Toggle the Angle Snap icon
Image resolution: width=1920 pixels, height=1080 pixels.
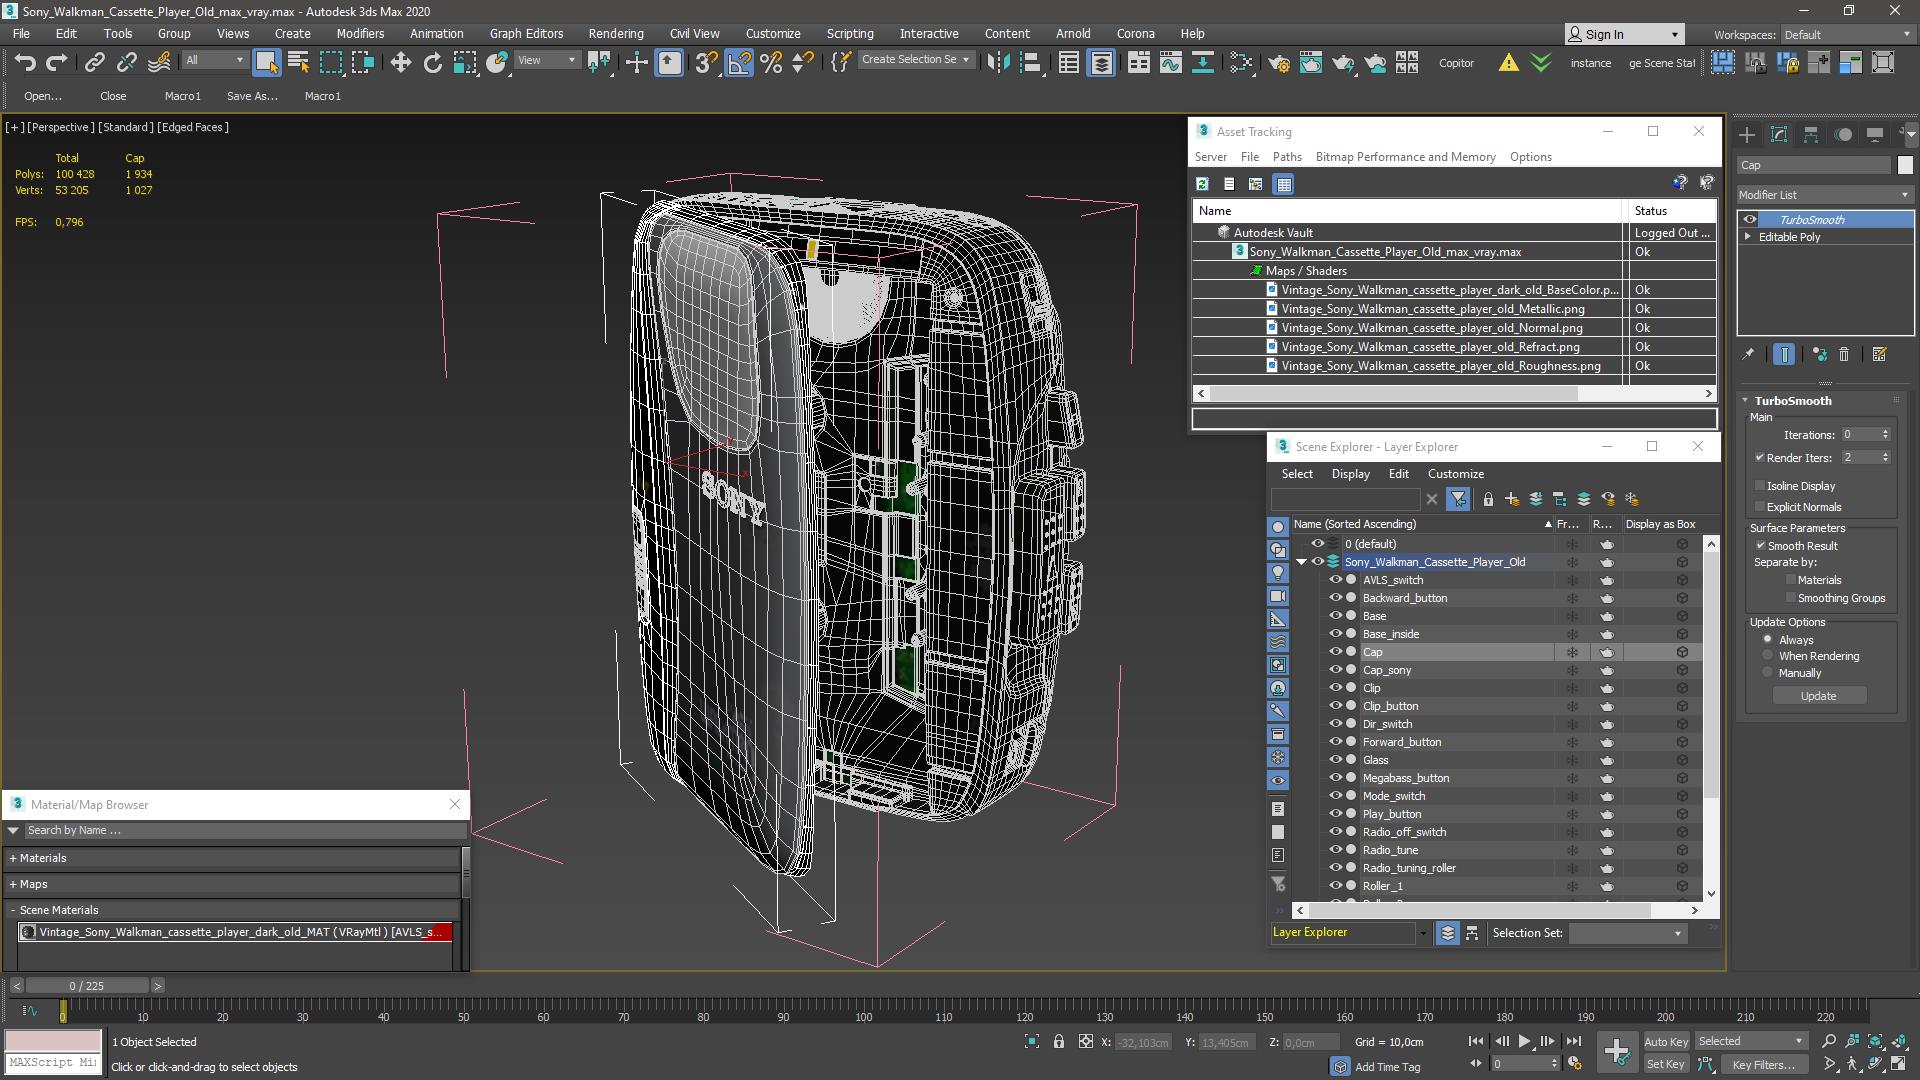point(739,62)
